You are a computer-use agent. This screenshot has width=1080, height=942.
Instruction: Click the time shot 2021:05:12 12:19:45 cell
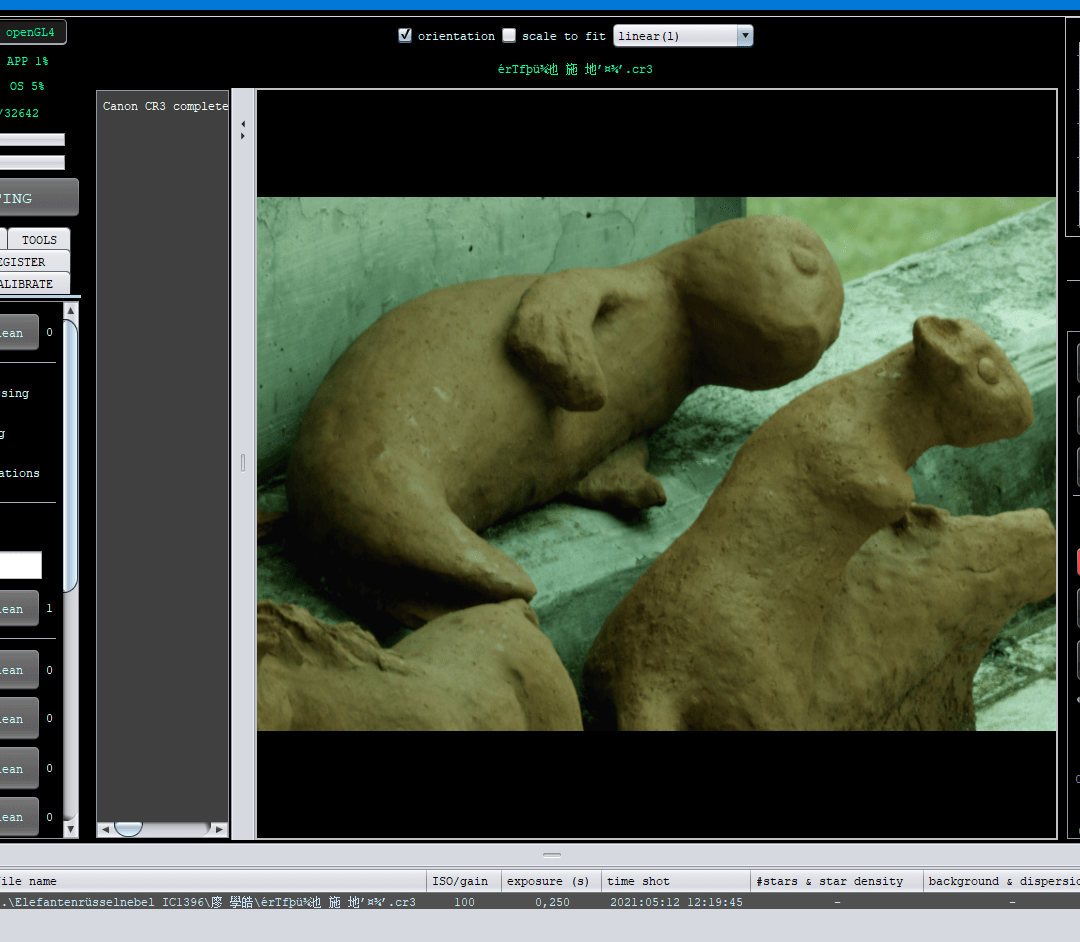click(676, 901)
